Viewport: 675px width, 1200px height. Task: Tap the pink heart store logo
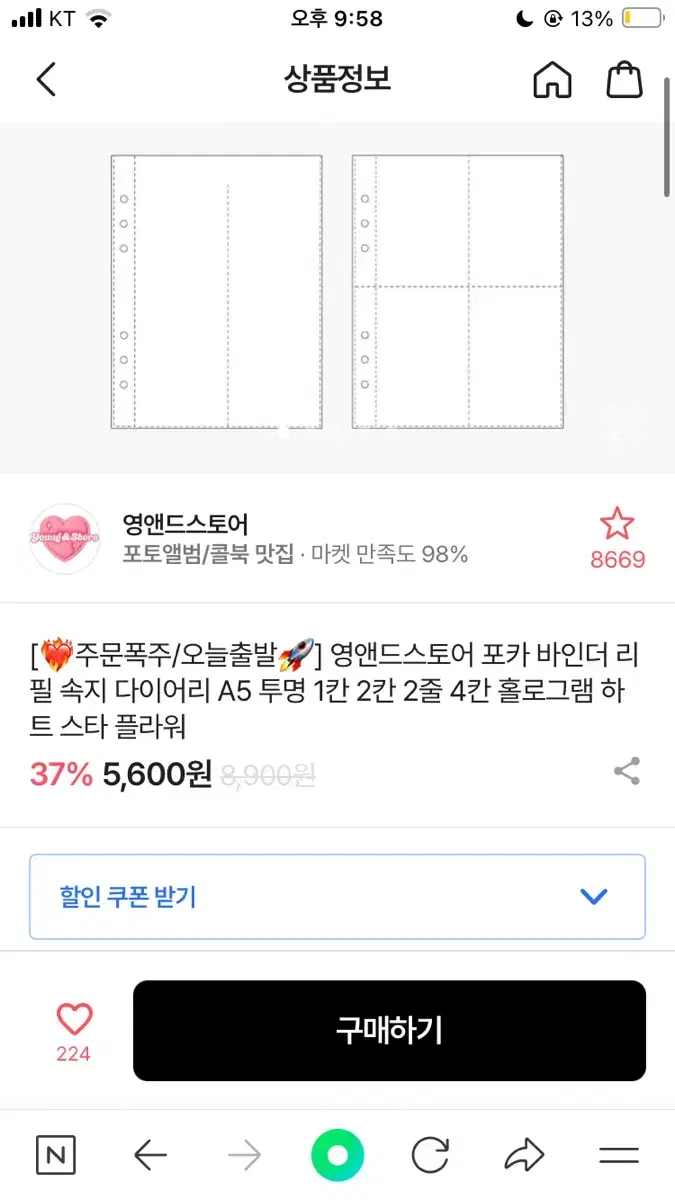coord(65,539)
